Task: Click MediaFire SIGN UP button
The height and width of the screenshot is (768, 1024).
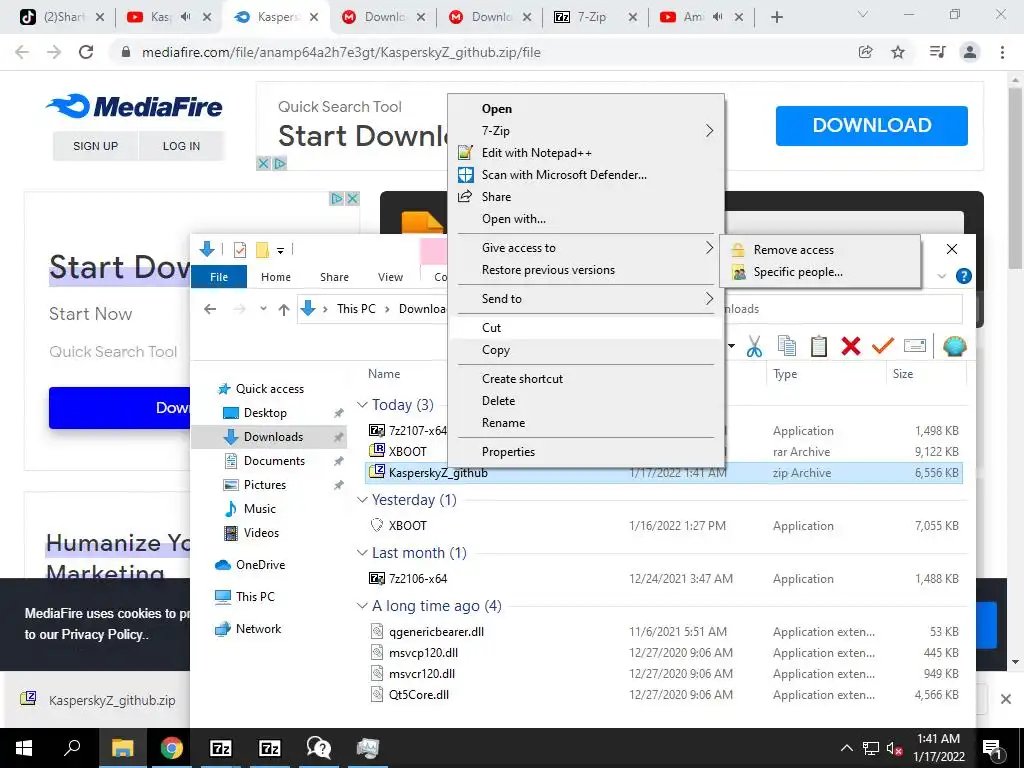Action: coord(95,146)
